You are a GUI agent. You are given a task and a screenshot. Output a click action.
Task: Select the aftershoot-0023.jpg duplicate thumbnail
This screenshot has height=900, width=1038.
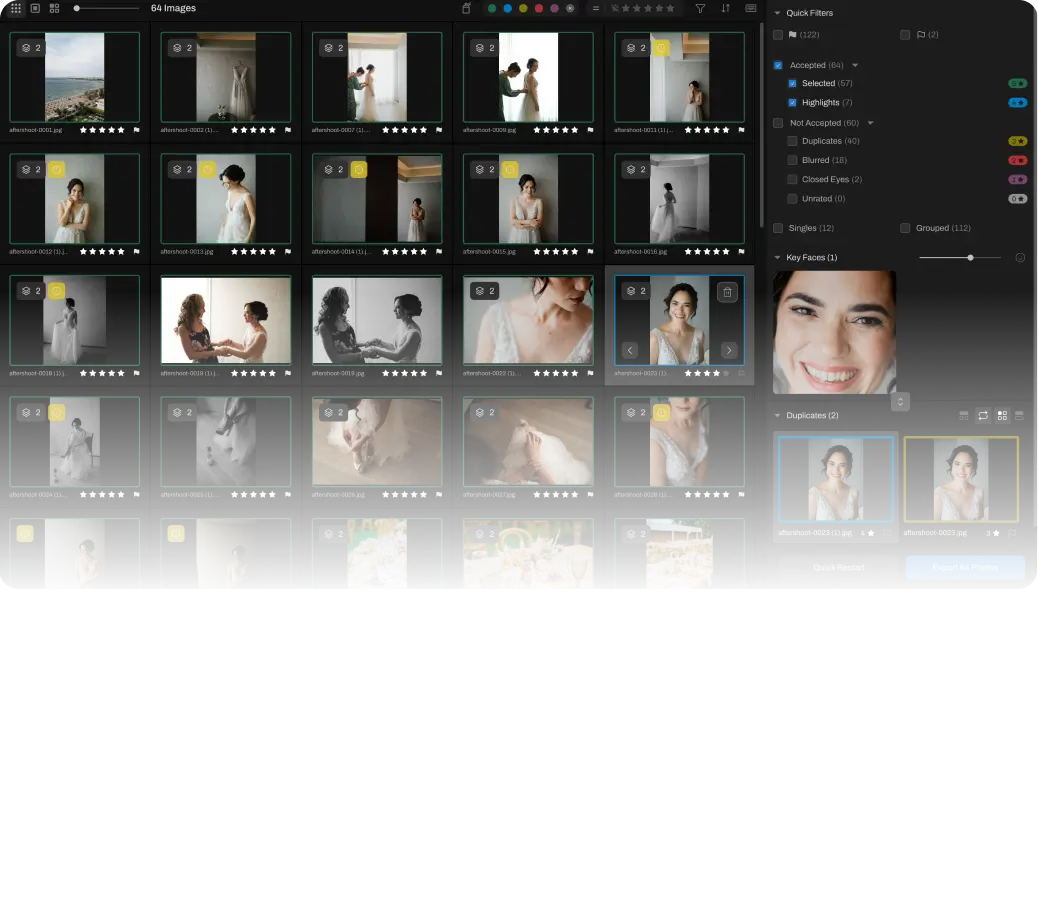(961, 479)
